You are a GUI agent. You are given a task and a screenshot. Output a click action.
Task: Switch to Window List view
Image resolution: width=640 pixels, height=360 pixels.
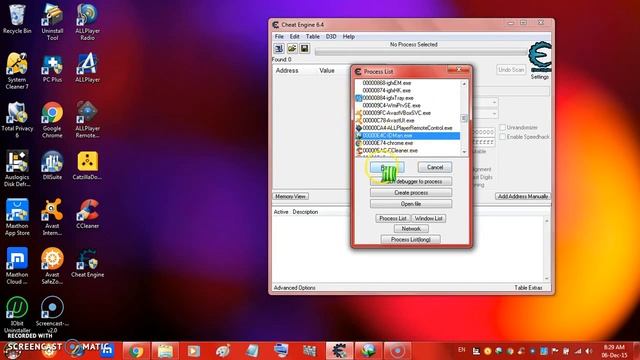coord(429,218)
